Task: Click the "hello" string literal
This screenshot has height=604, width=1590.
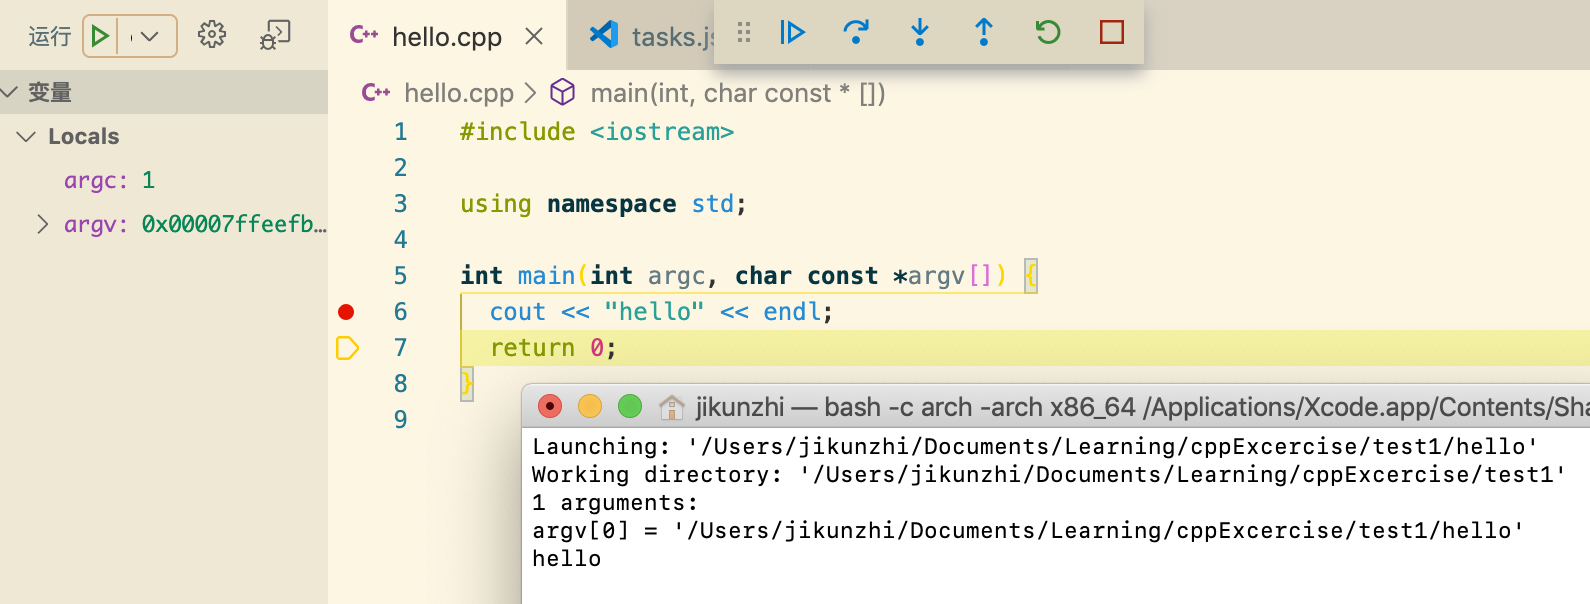Action: pos(654,312)
